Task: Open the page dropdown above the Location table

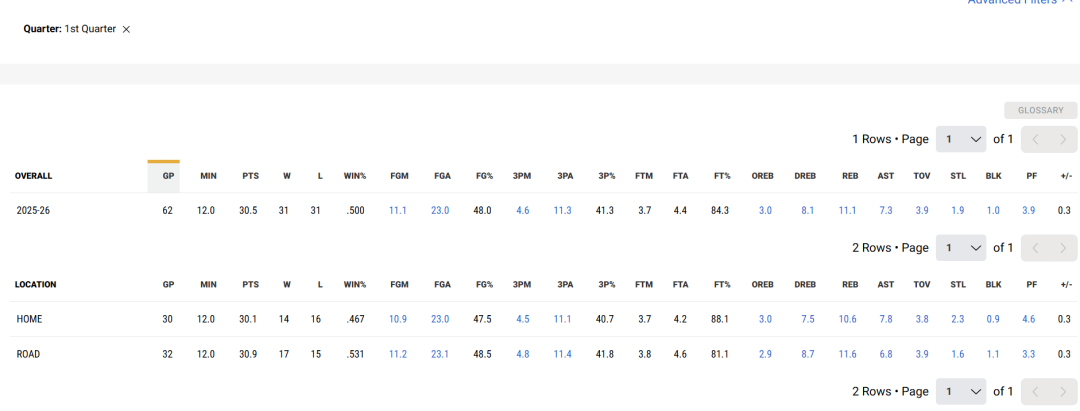Action: [960, 248]
